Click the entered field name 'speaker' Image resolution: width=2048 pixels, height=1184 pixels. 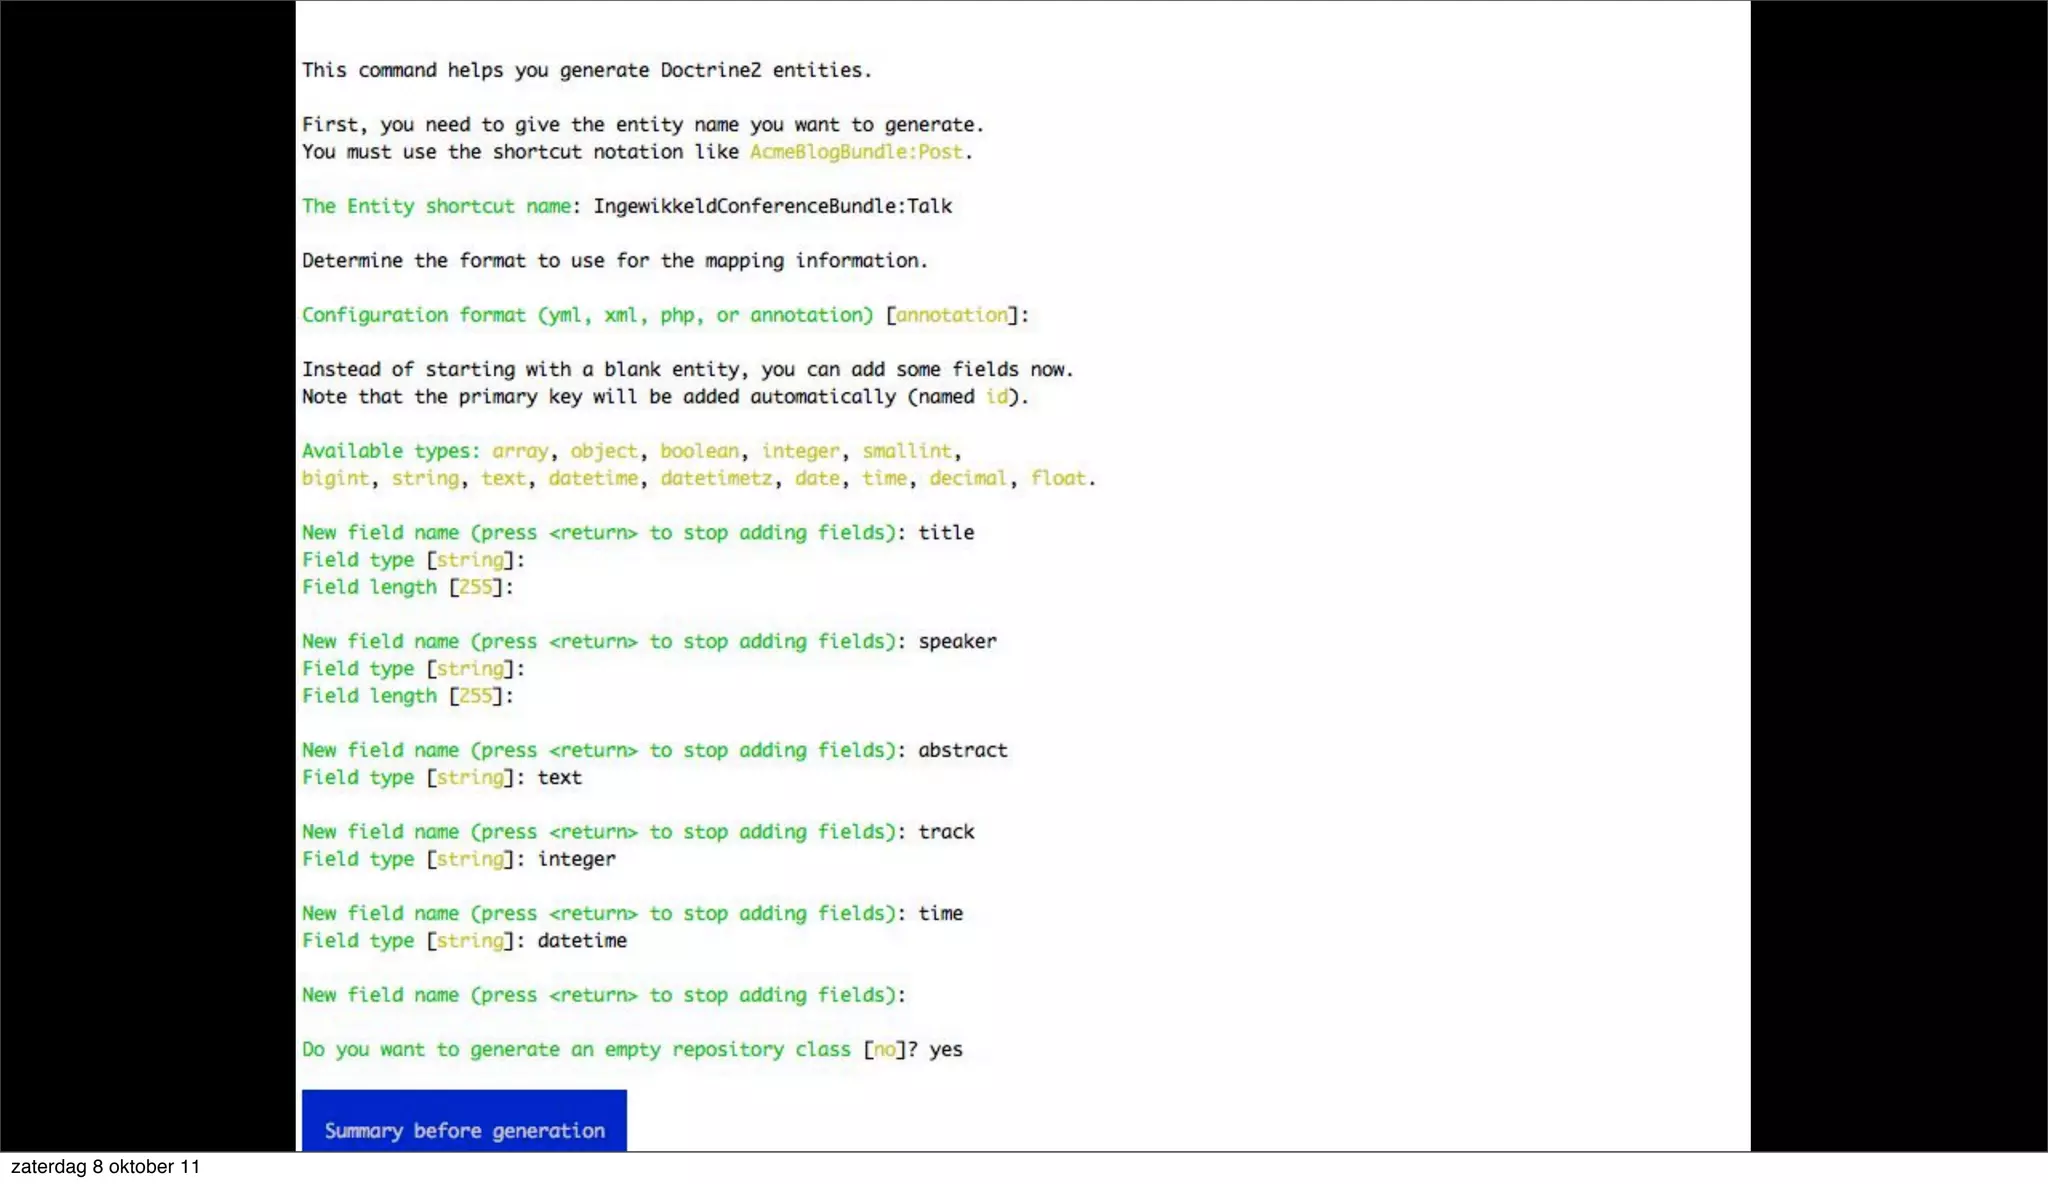tap(957, 641)
